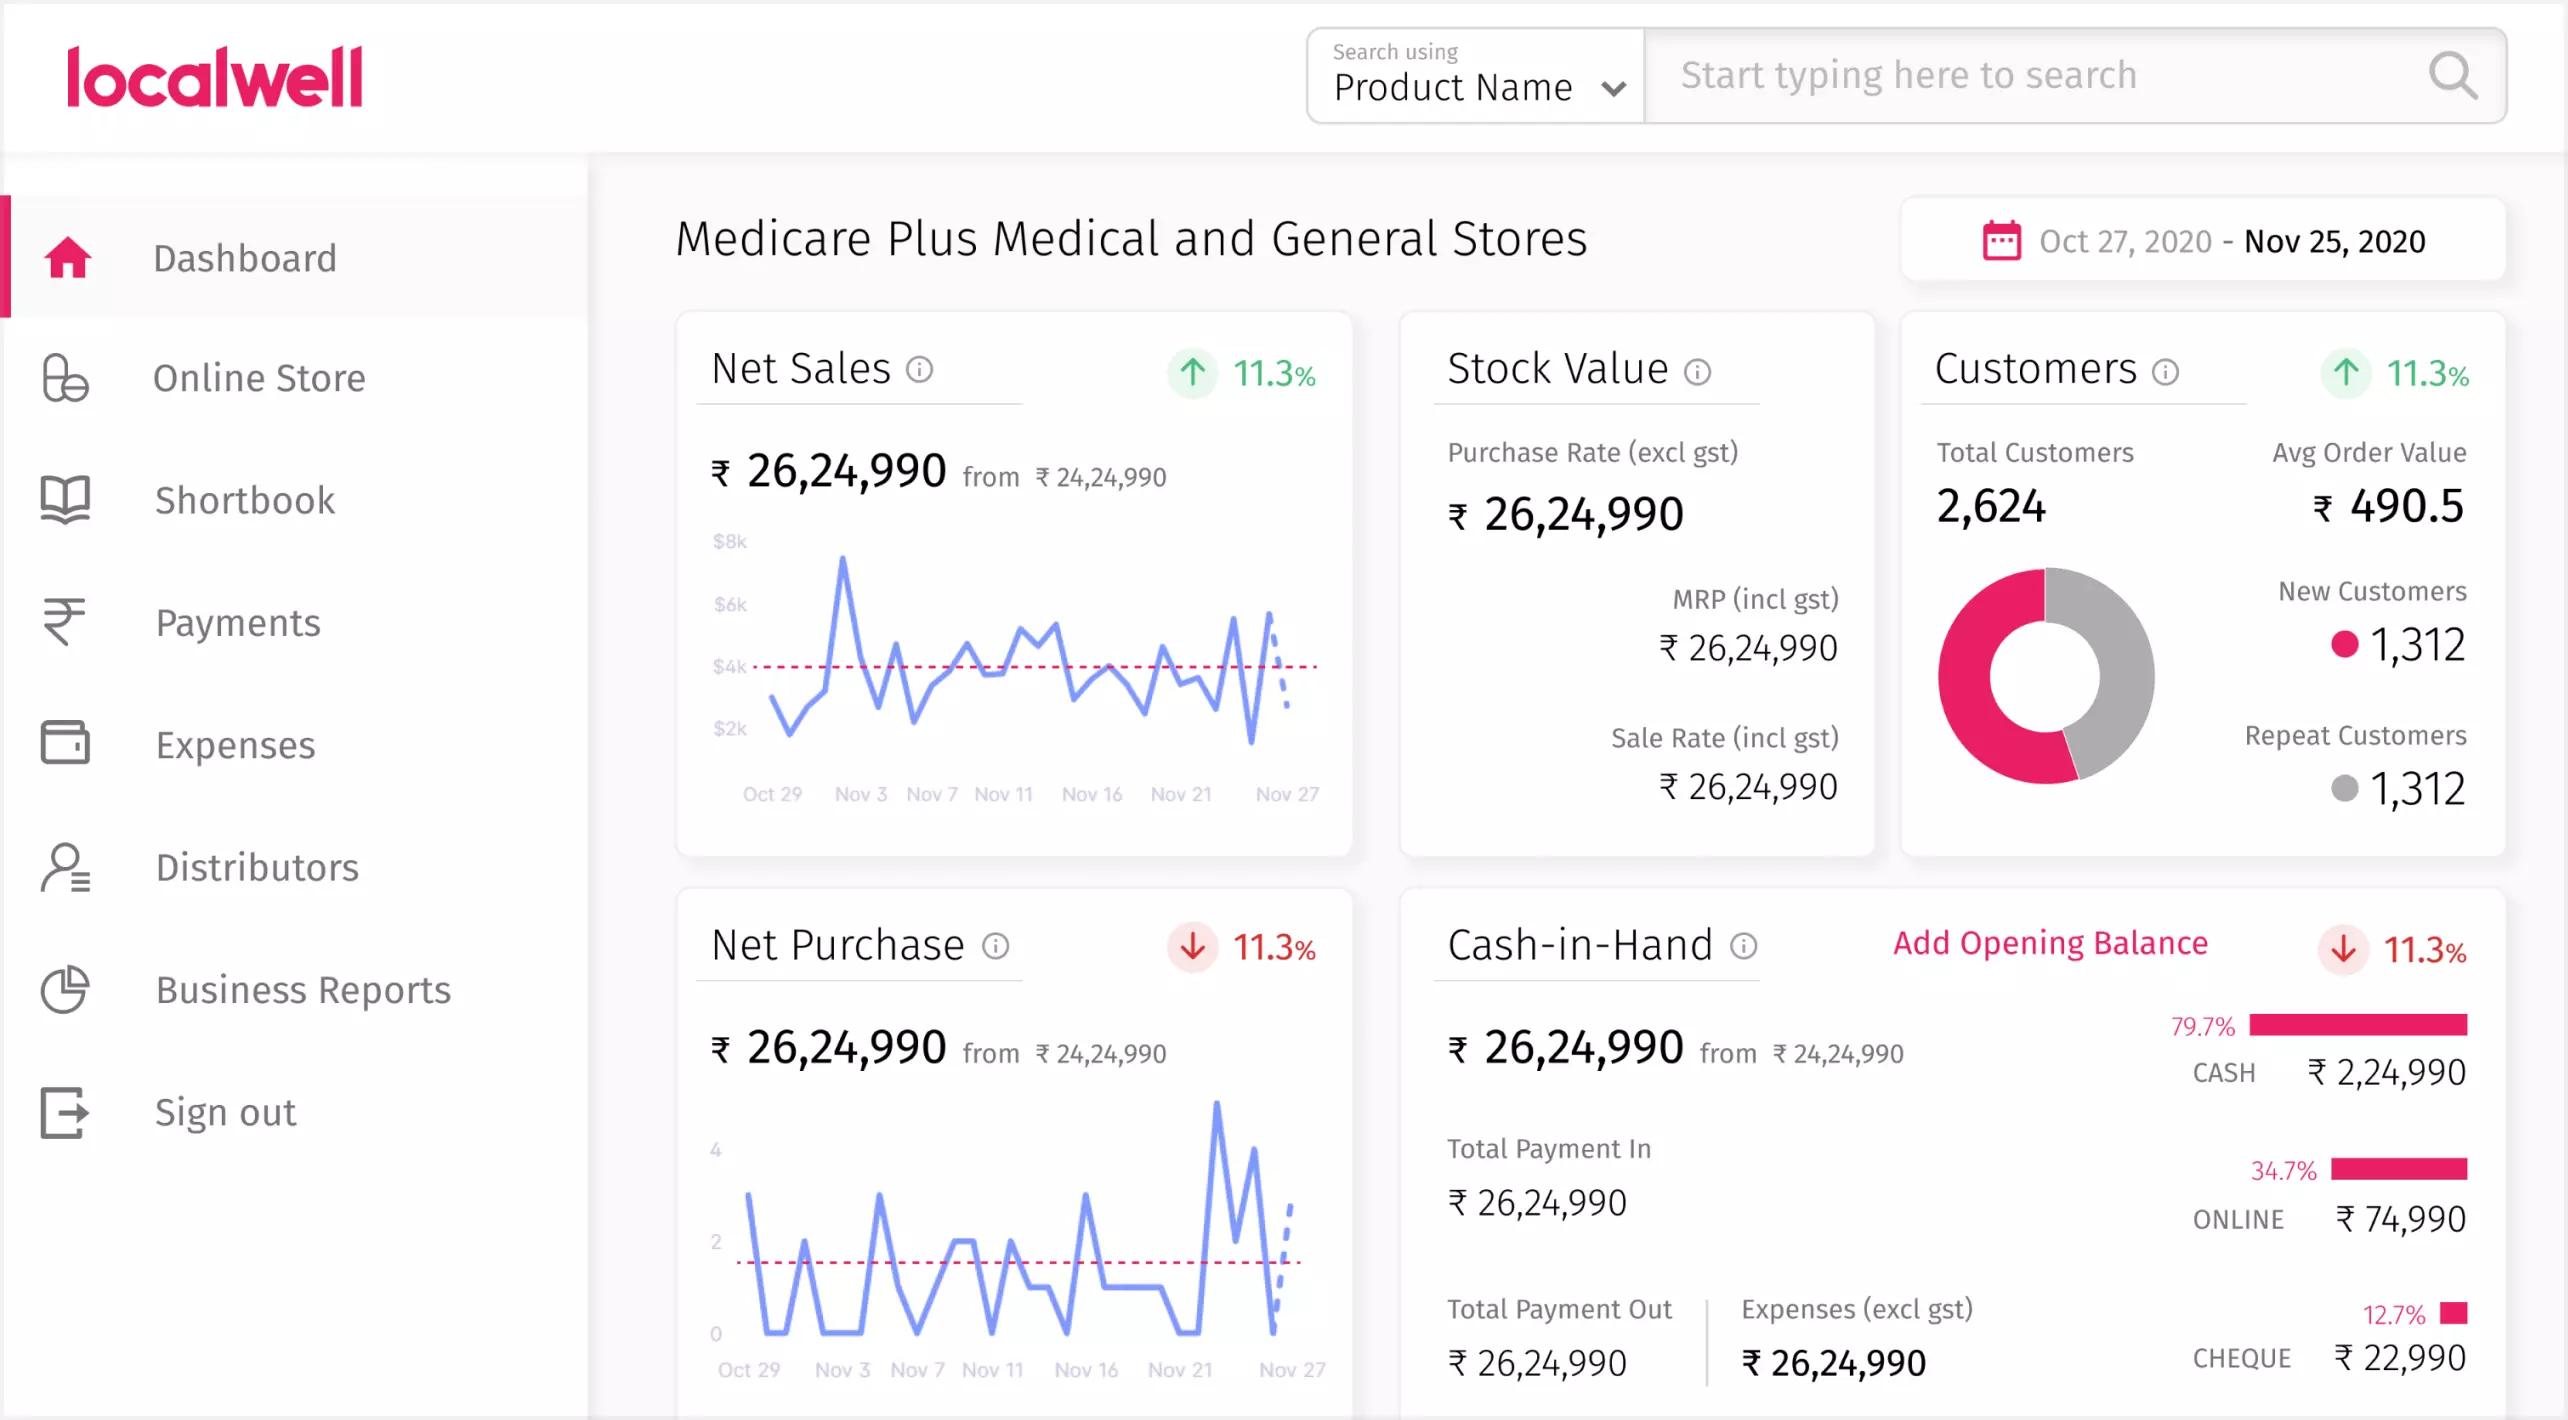The width and height of the screenshot is (2568, 1420).
Task: Open the Expenses page
Action: [235, 745]
